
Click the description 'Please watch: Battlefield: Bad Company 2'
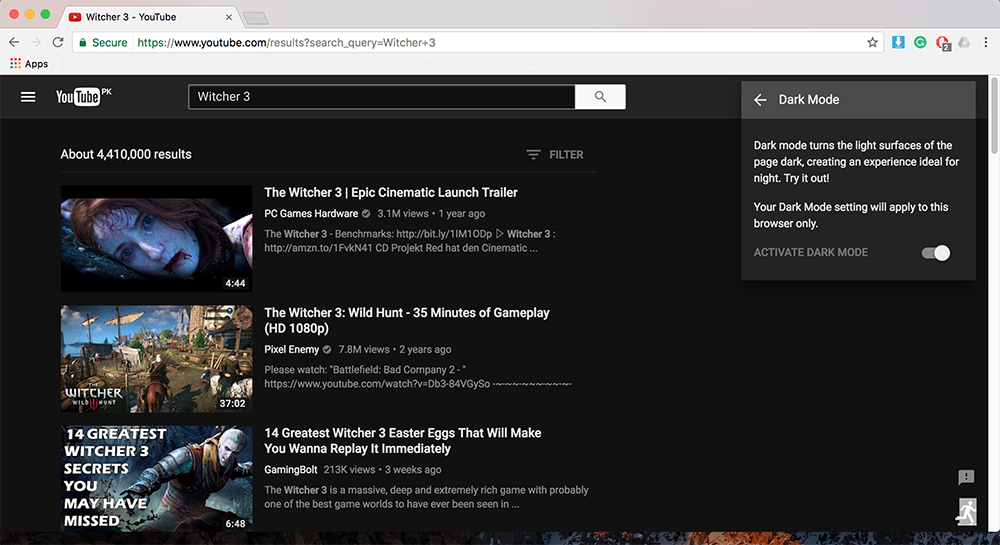418,377
